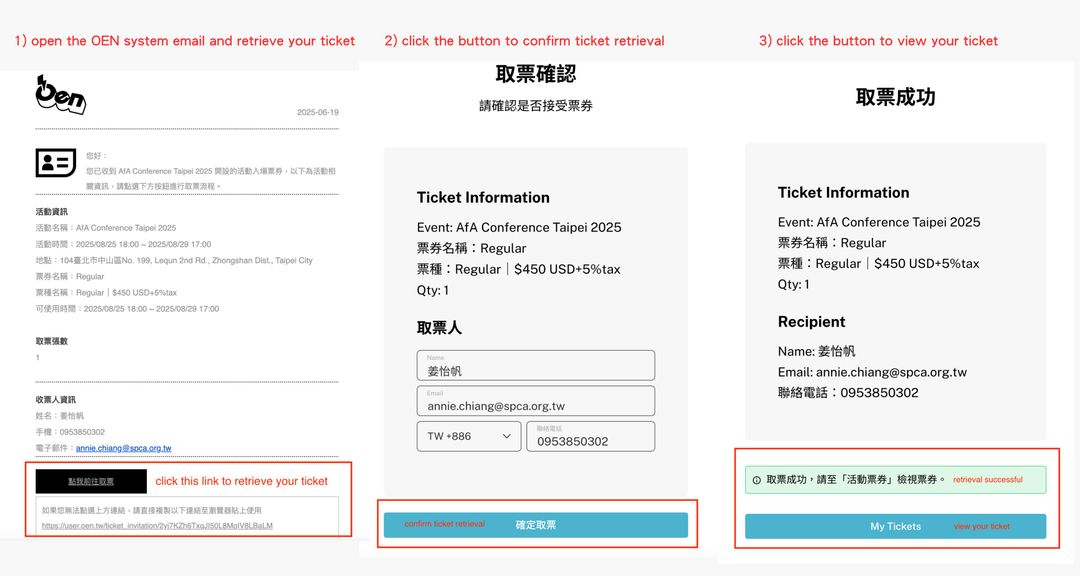Click the info icon in the success banner

[x=755, y=480]
